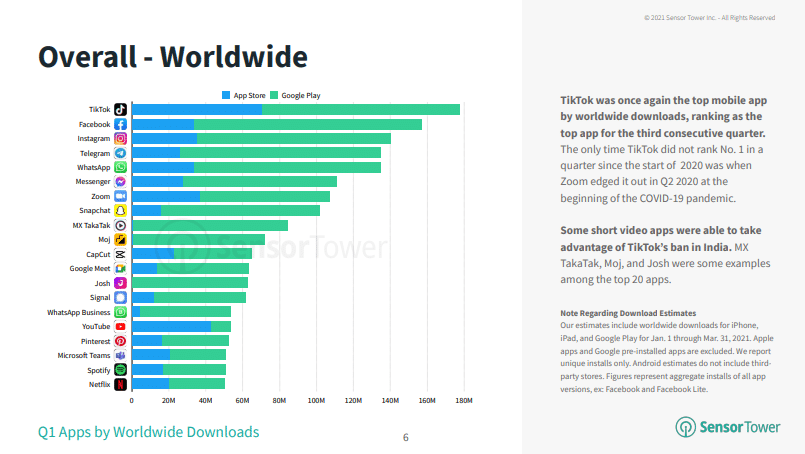The height and width of the screenshot is (454, 805).
Task: Click the '140M' axis label
Action: pos(390,401)
